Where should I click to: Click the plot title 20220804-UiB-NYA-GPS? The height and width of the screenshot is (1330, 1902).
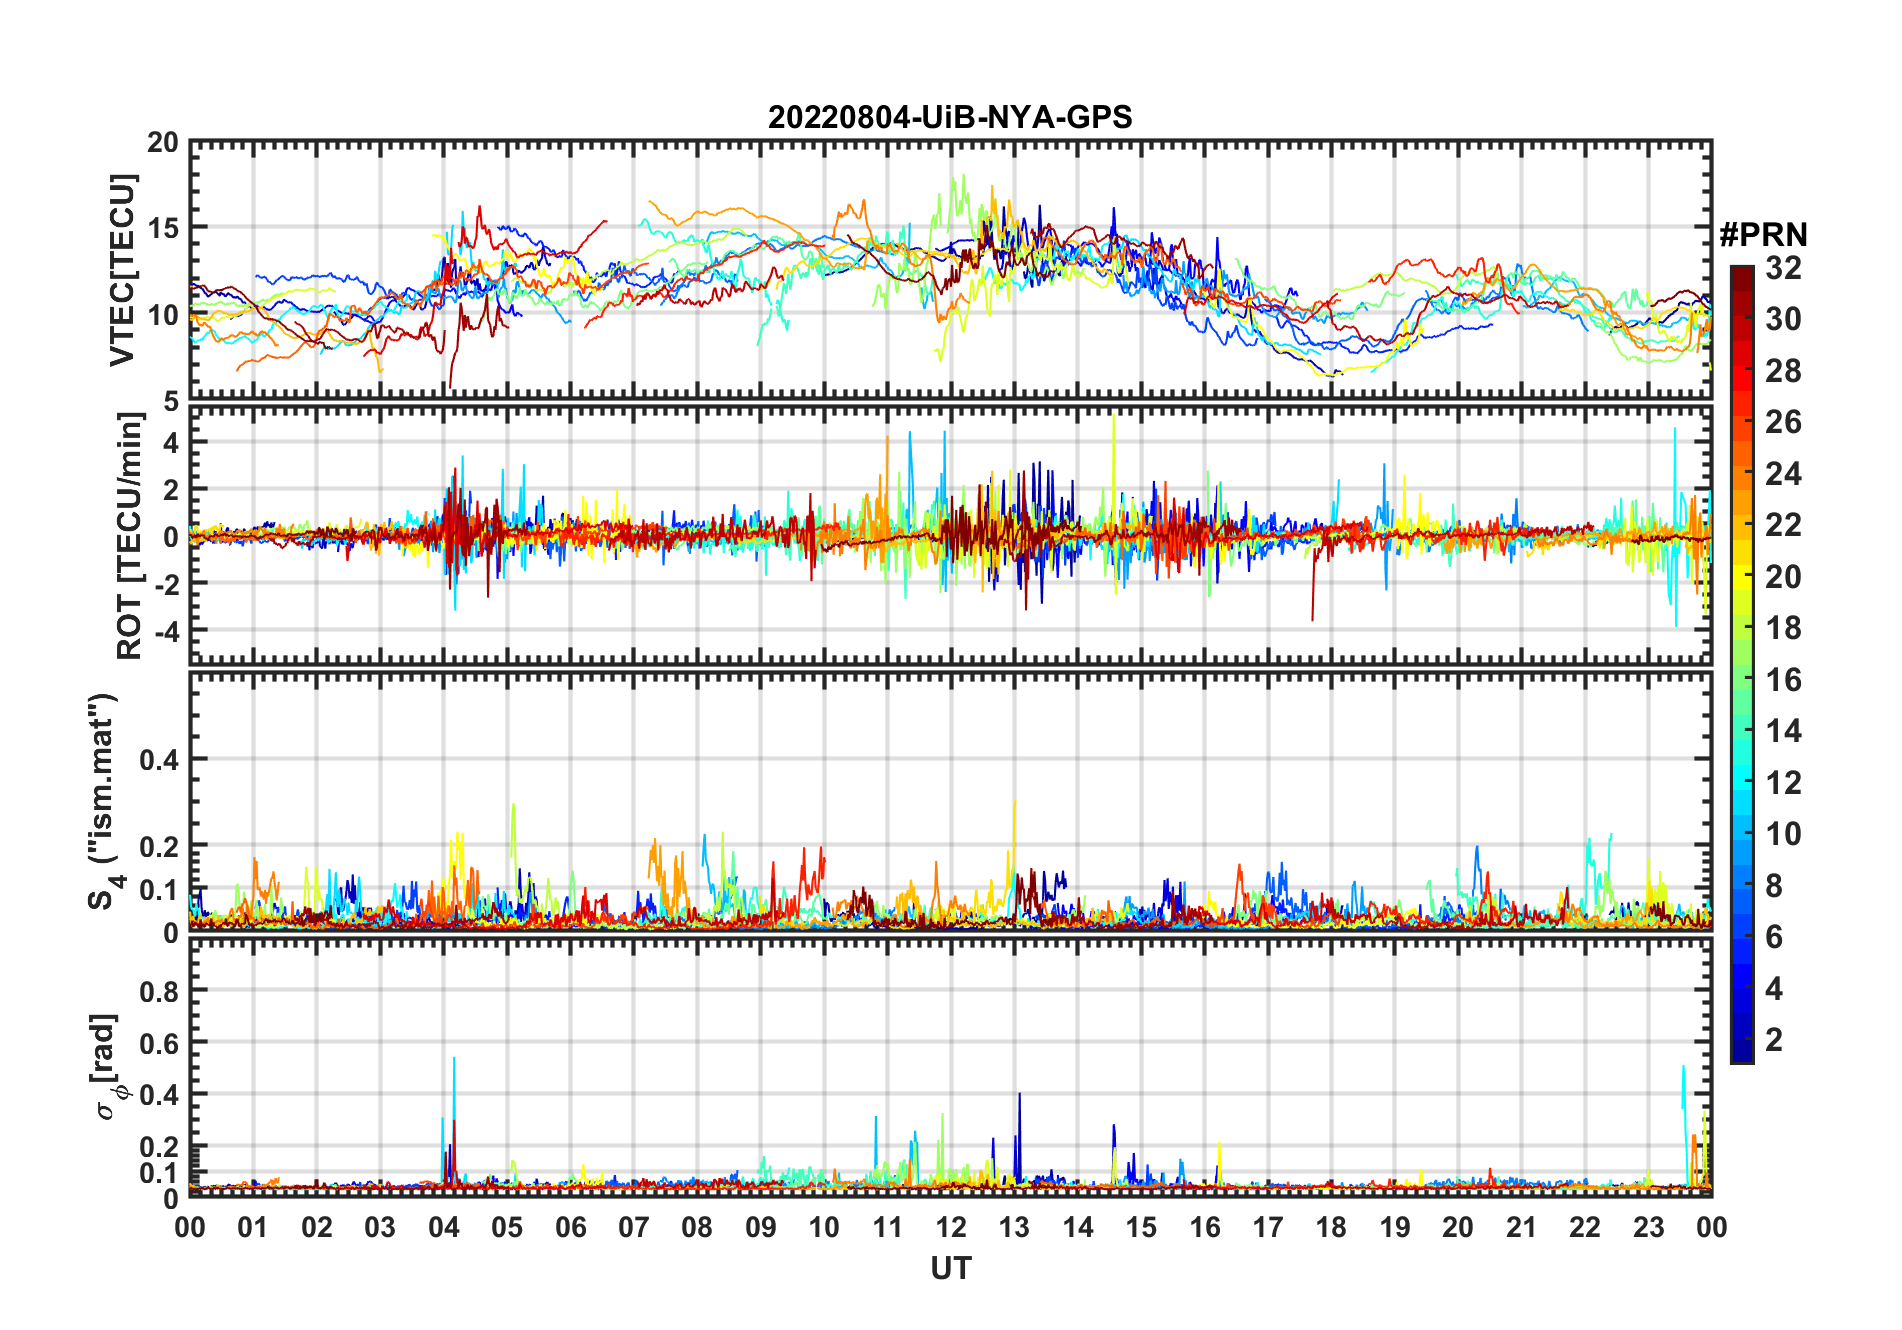pos(950,117)
